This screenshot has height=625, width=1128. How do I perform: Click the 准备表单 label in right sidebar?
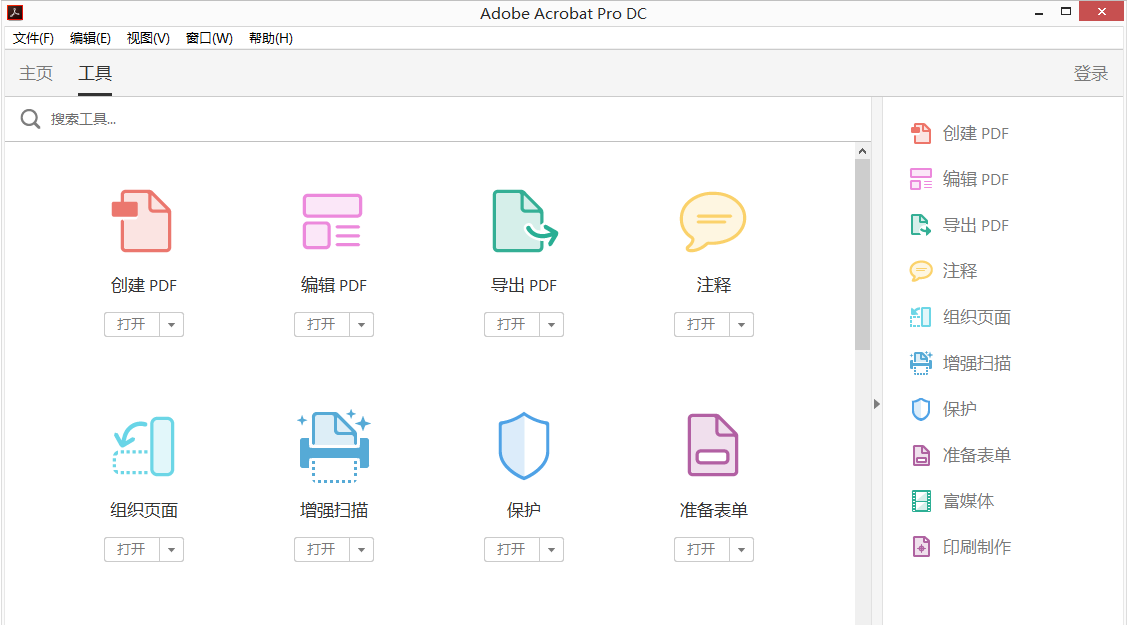point(977,455)
